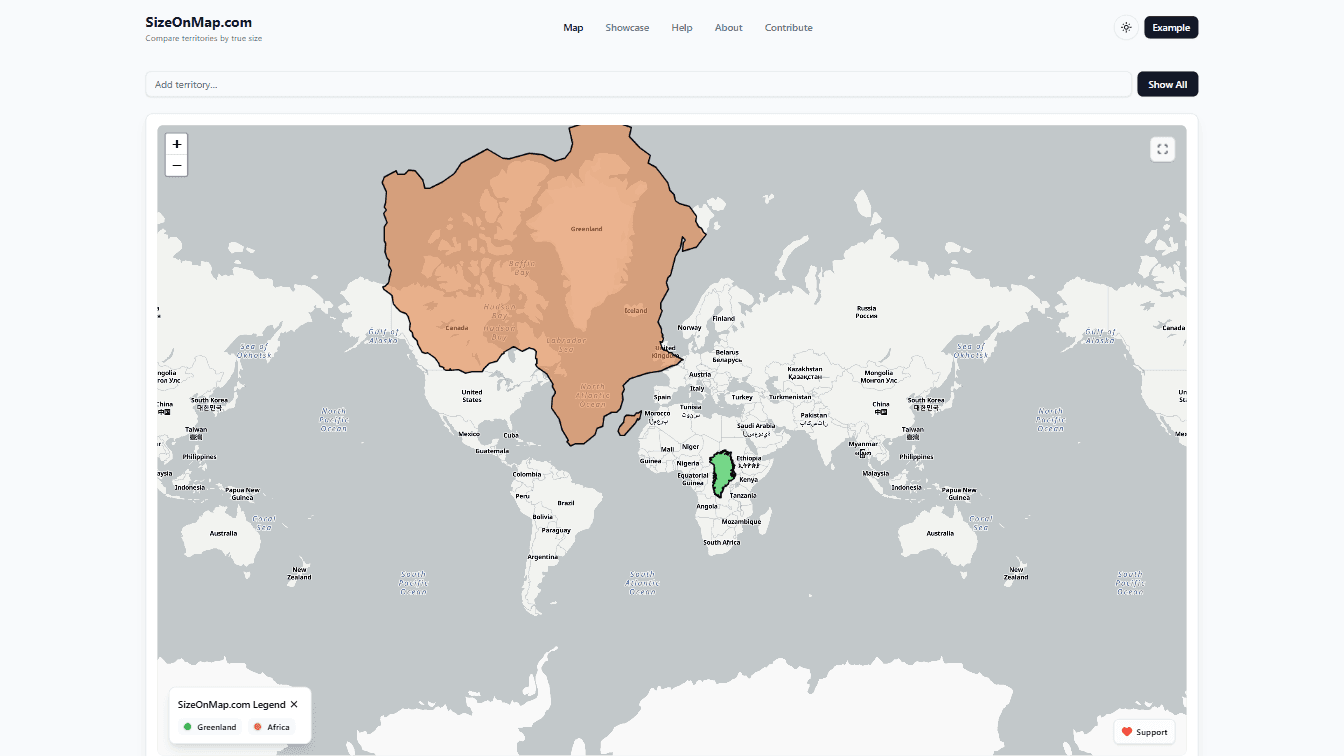The width and height of the screenshot is (1344, 756).
Task: Click the orange Africa dot in the legend
Action: (x=258, y=727)
